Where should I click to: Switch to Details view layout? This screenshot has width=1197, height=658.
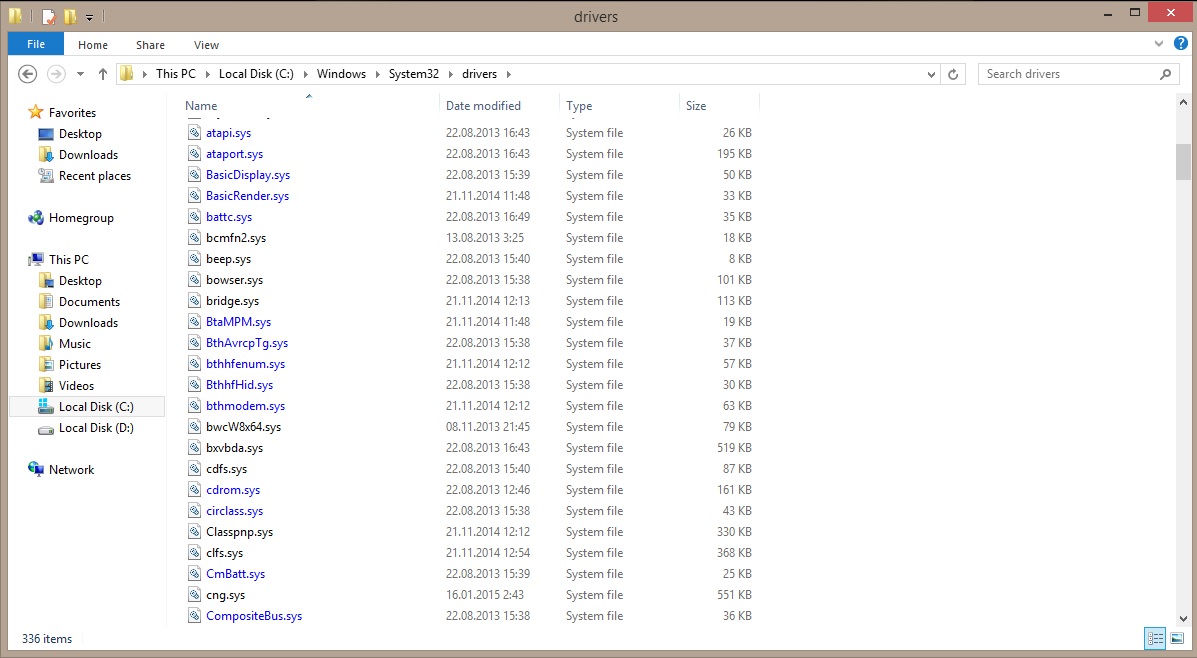(x=1155, y=638)
